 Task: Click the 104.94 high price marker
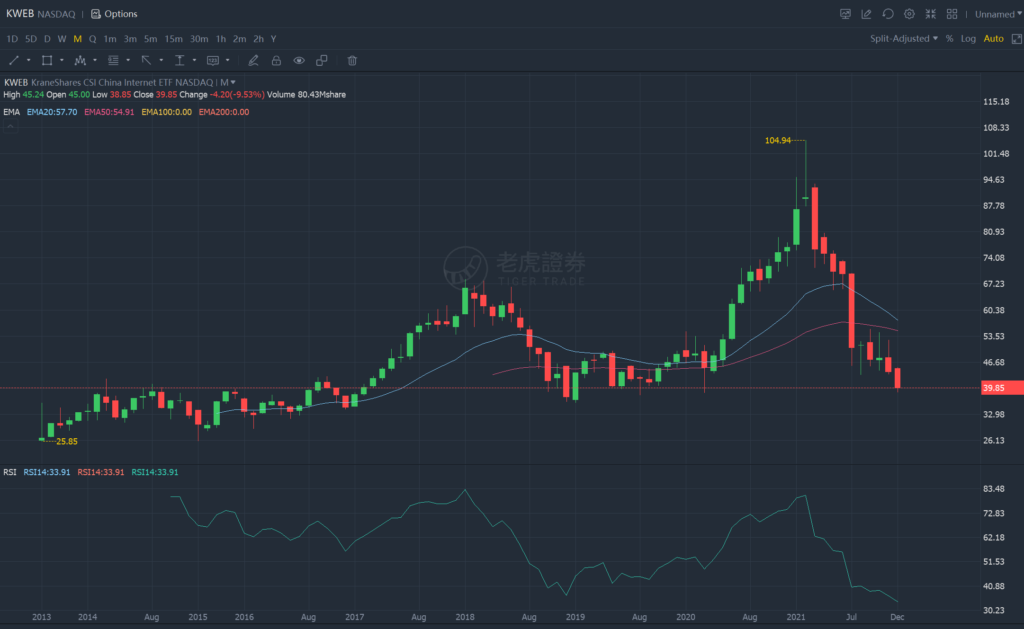pyautogui.click(x=777, y=140)
